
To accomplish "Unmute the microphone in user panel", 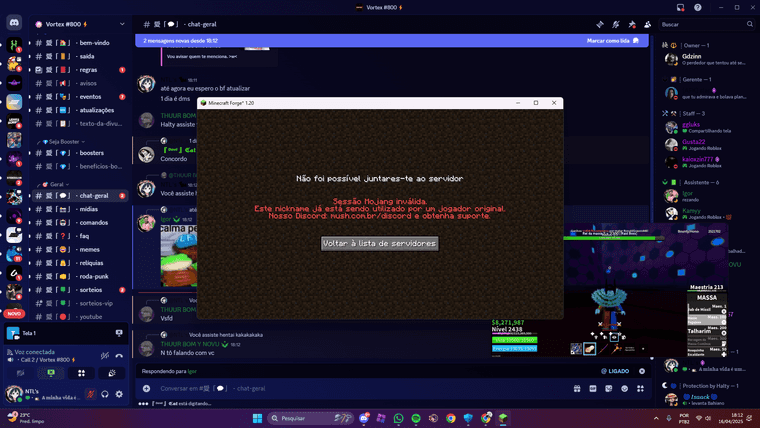I will 89,394.
